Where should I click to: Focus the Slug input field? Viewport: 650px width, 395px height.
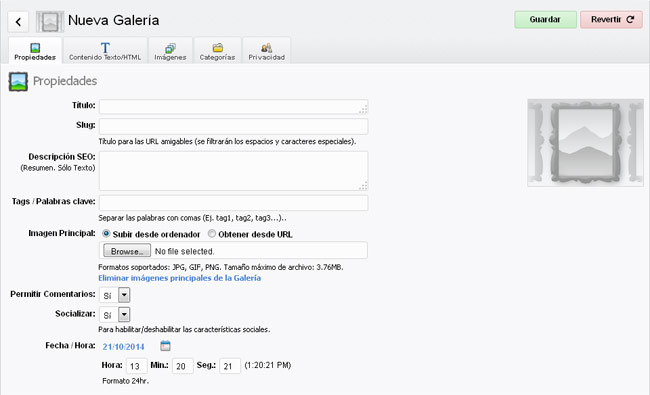233,126
